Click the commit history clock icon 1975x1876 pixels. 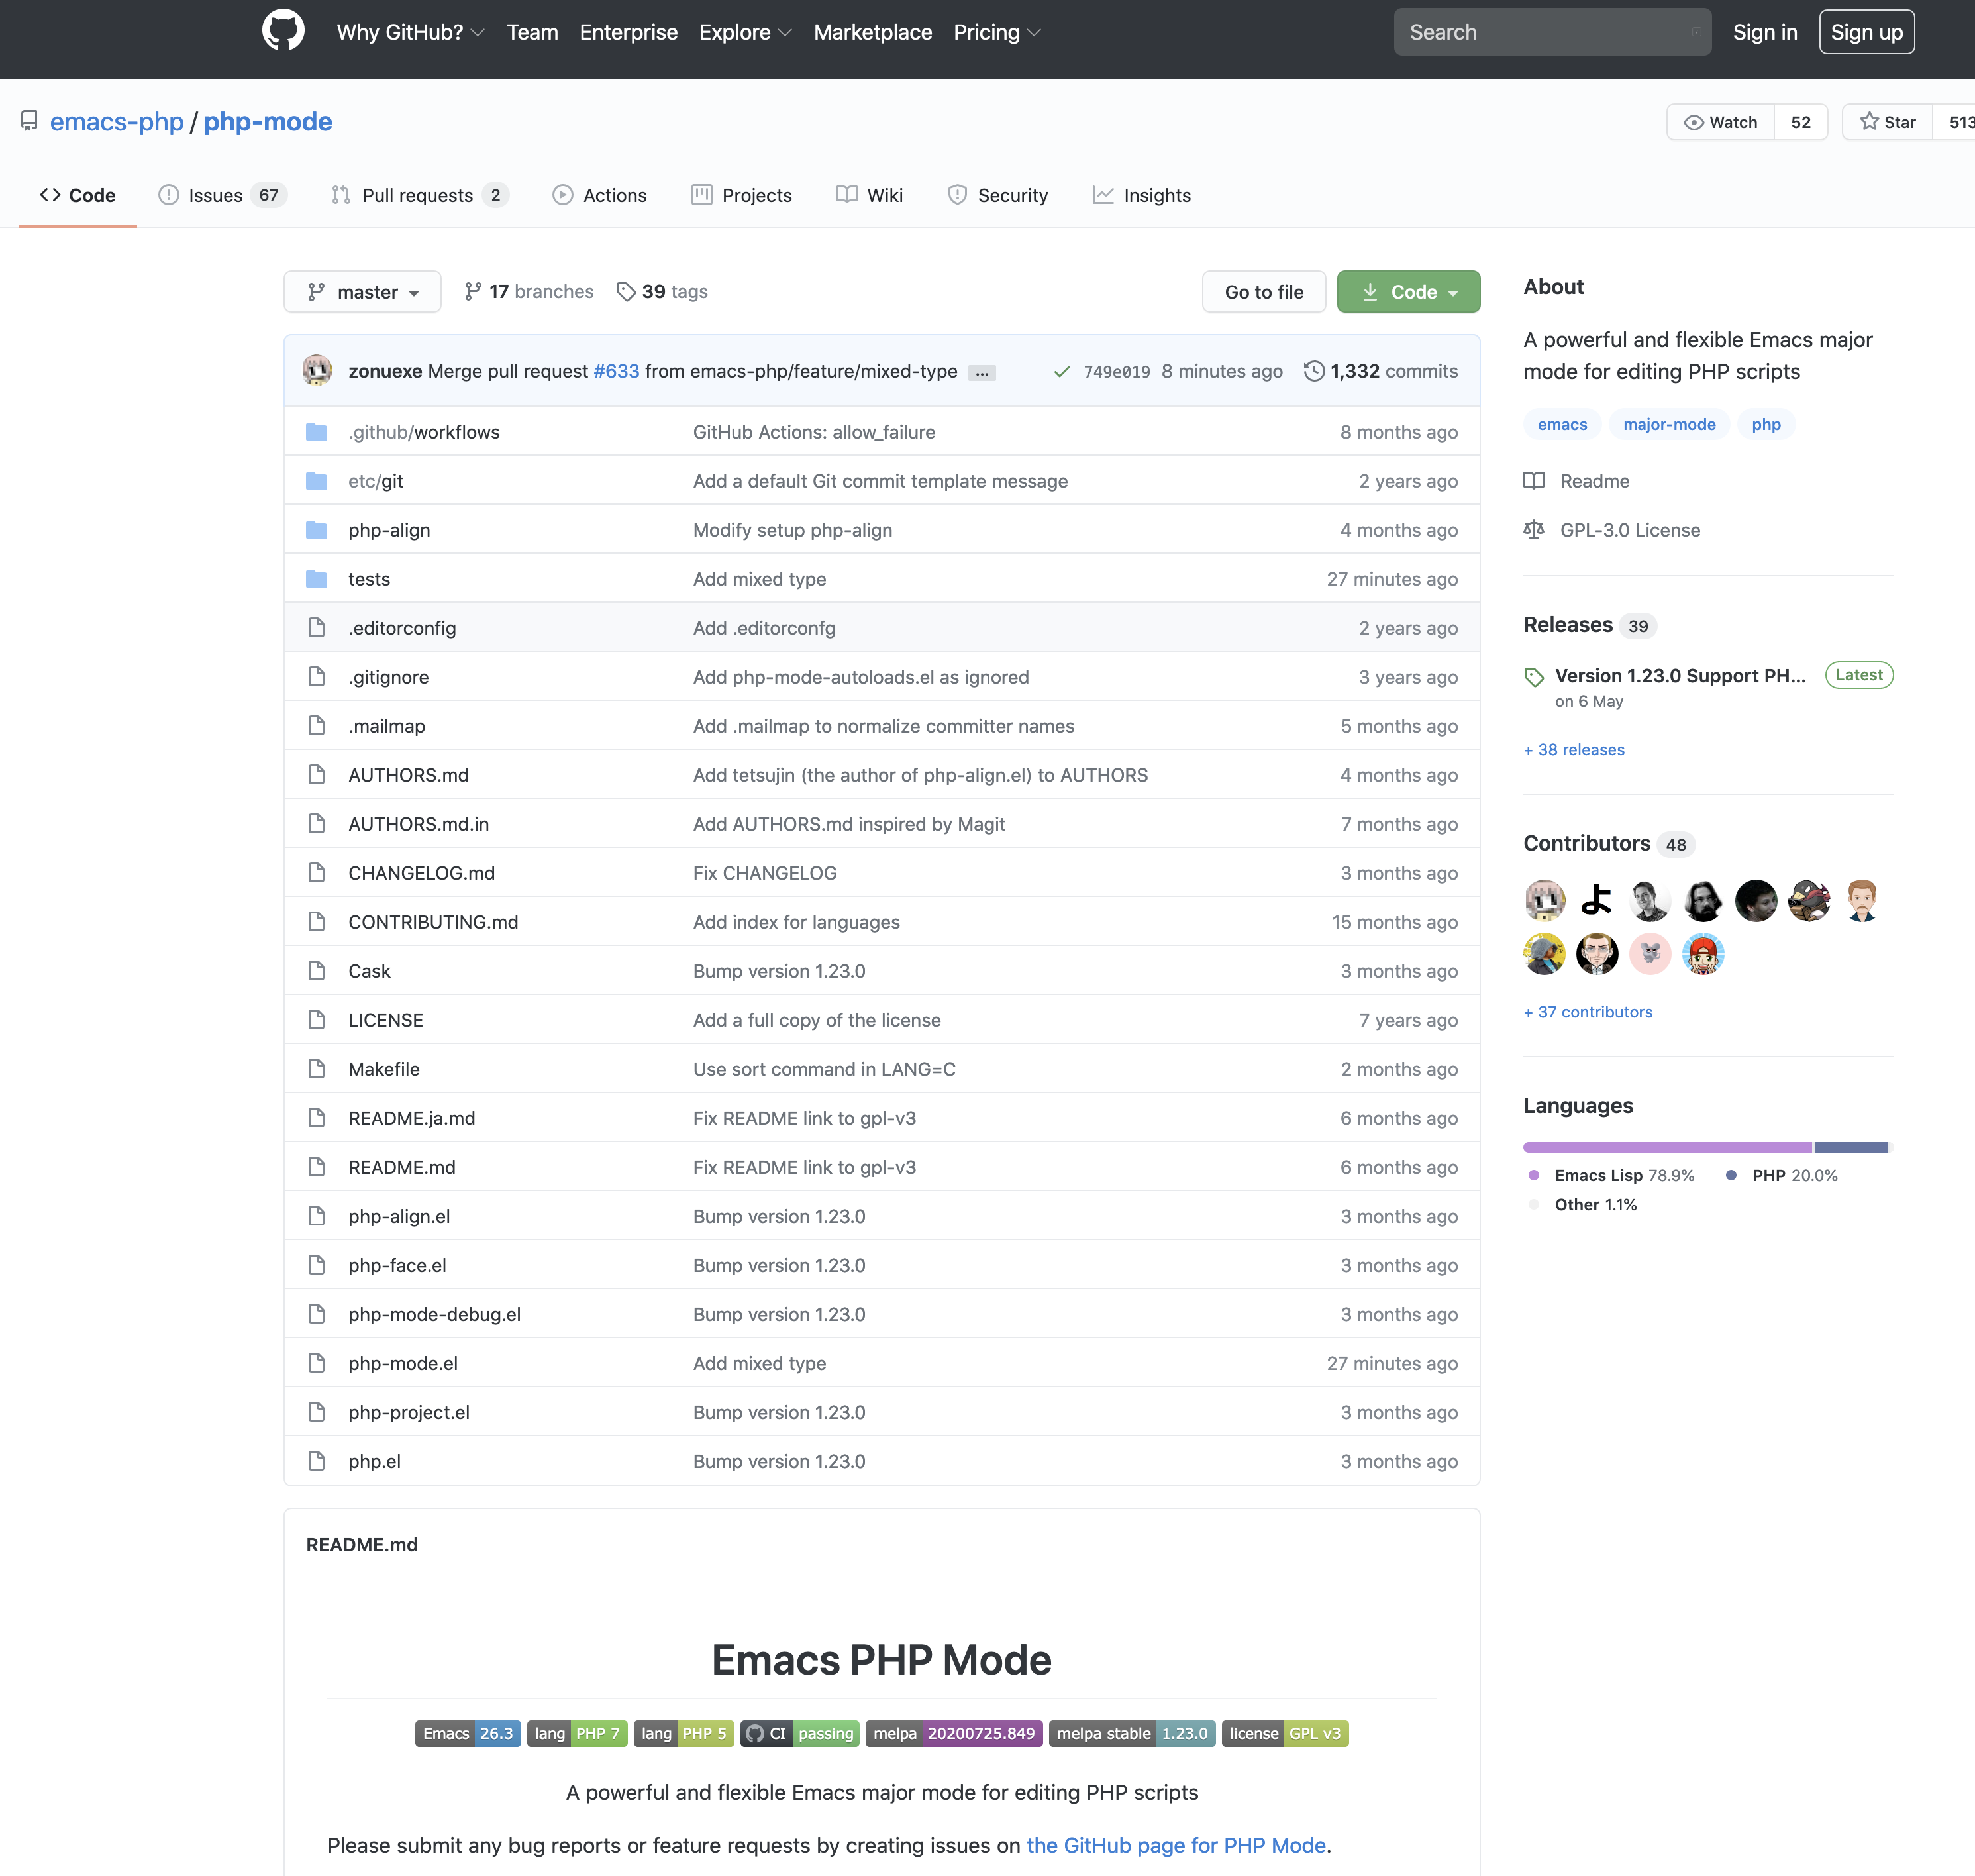(x=1314, y=371)
